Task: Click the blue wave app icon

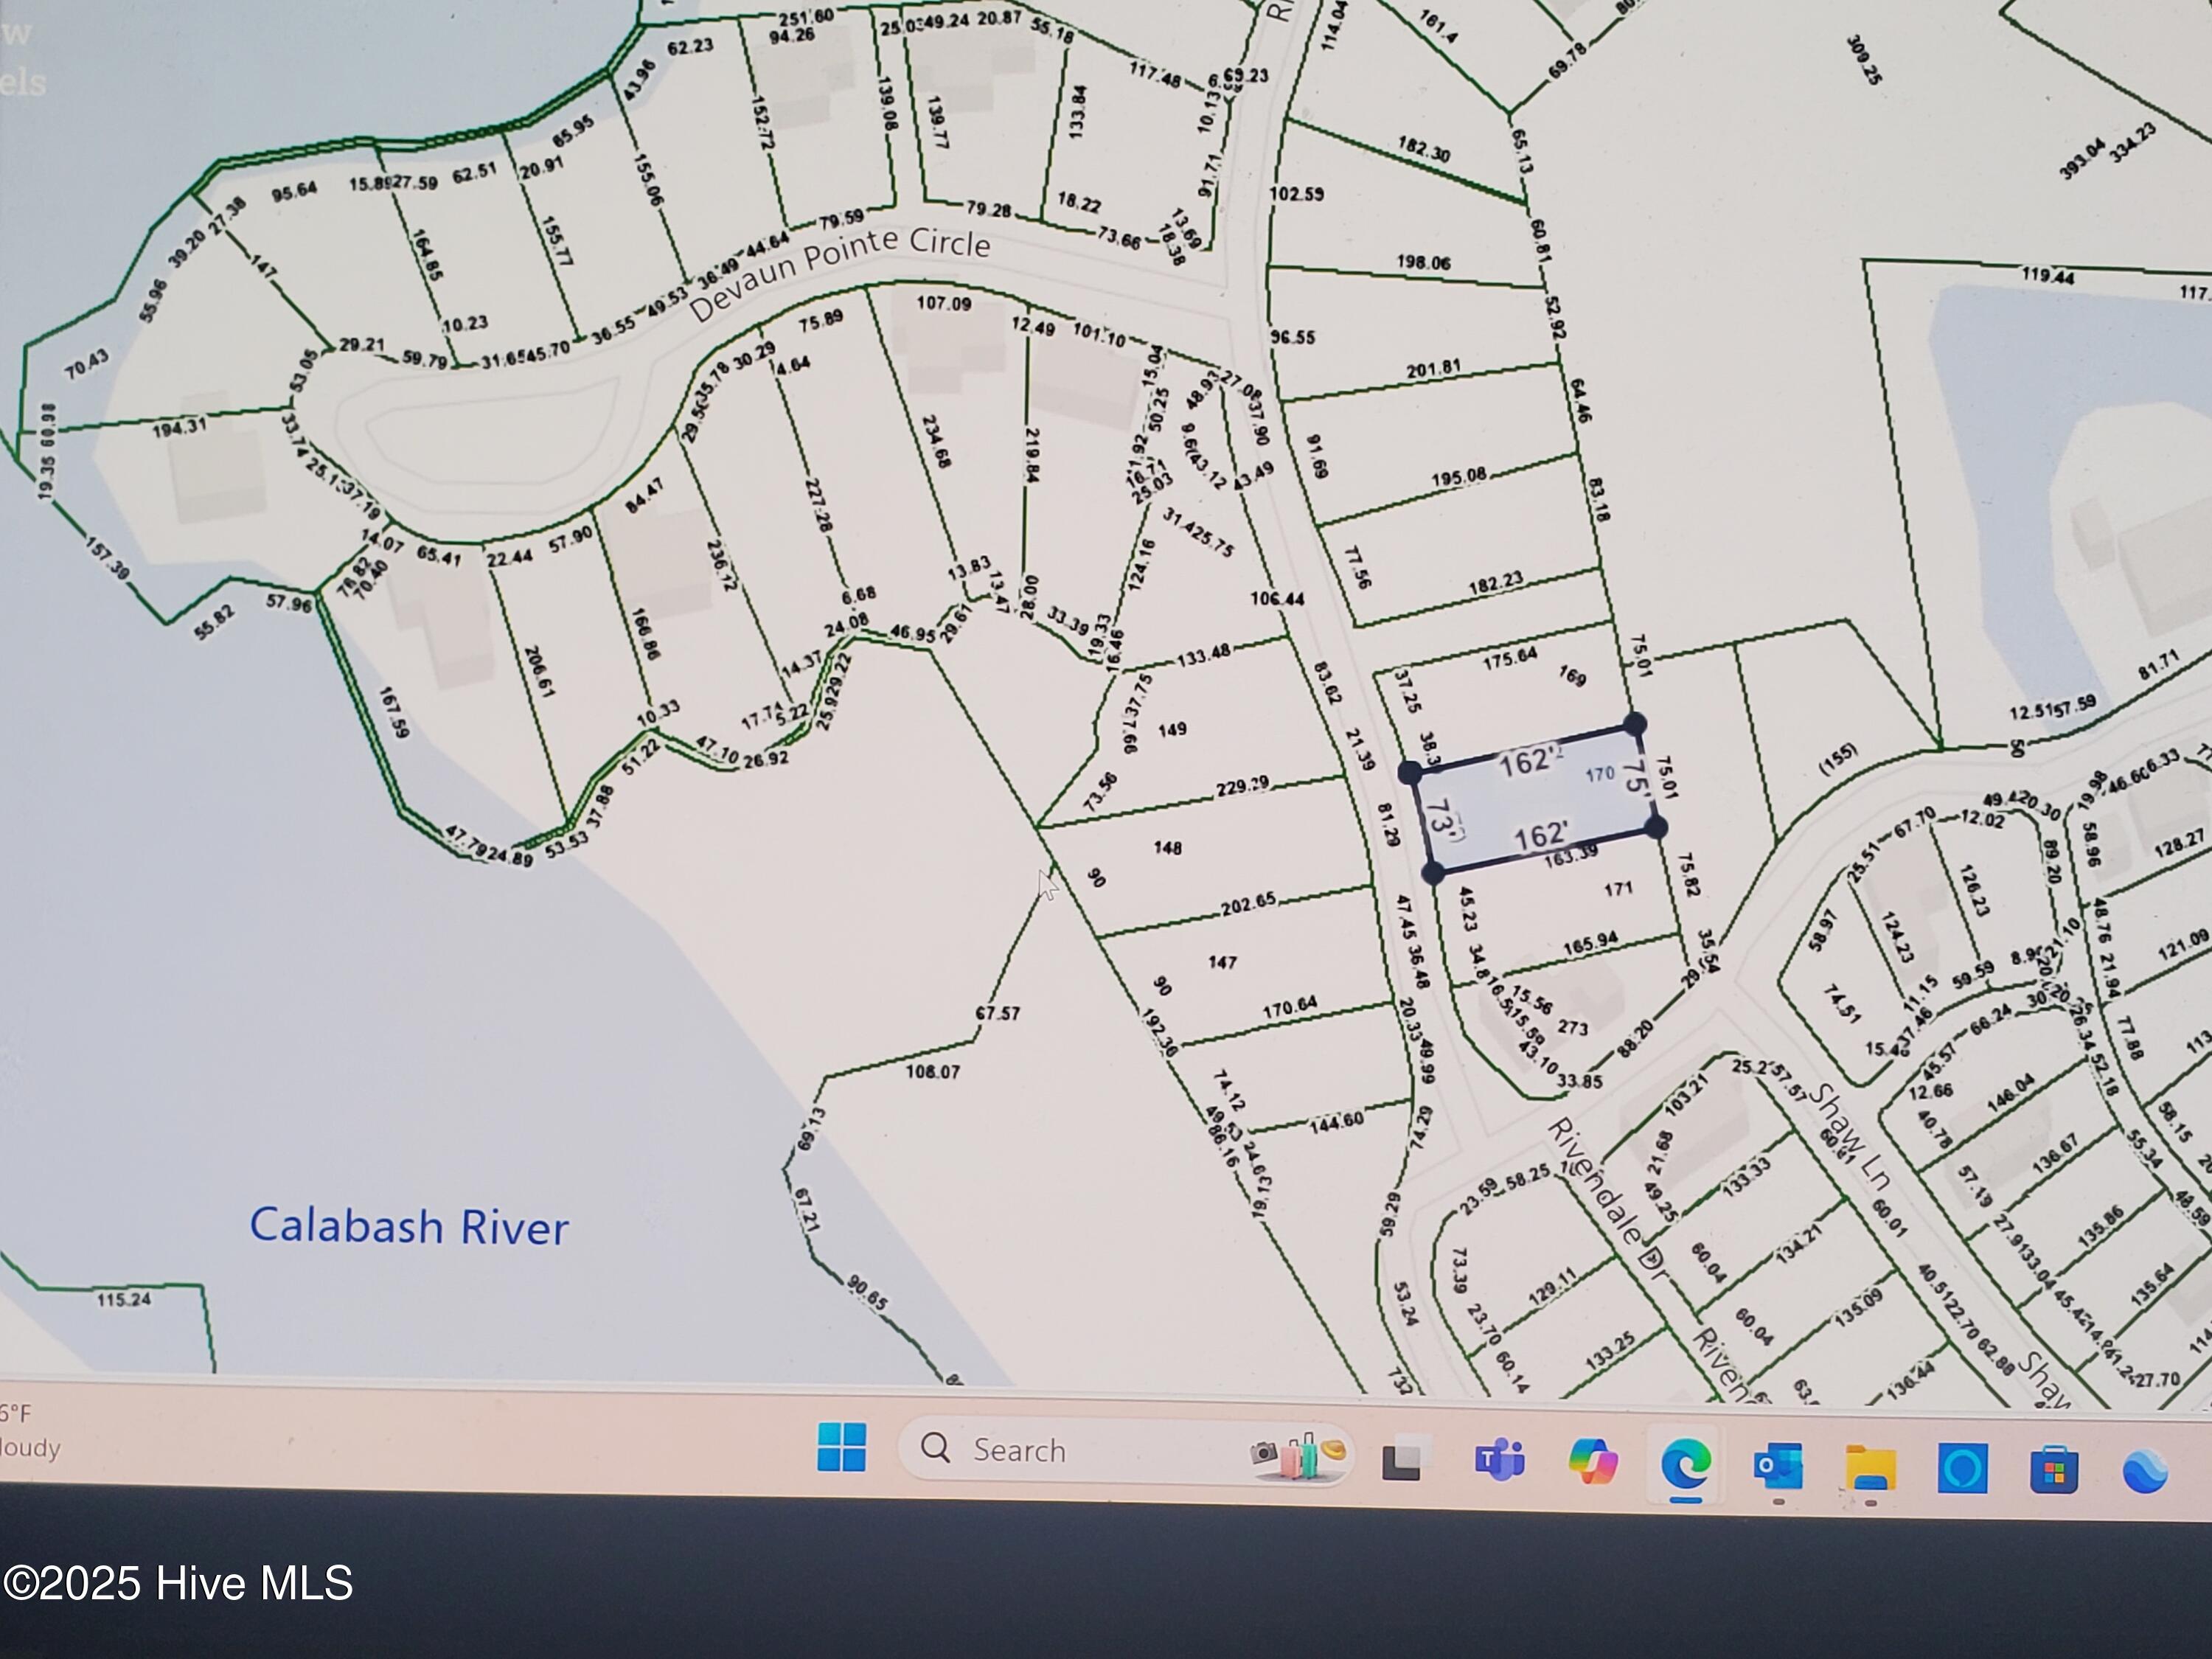Action: 2144,1471
